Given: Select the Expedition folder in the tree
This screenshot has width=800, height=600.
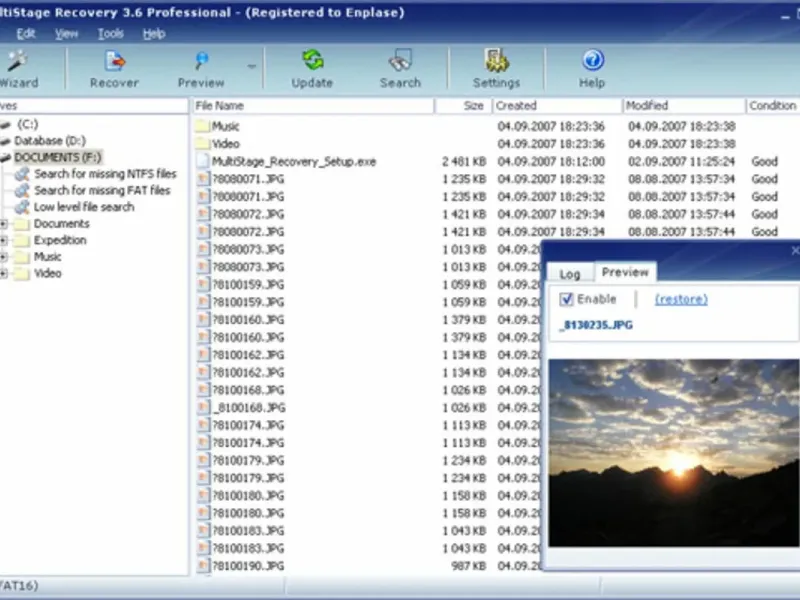Looking at the screenshot, I should 60,240.
